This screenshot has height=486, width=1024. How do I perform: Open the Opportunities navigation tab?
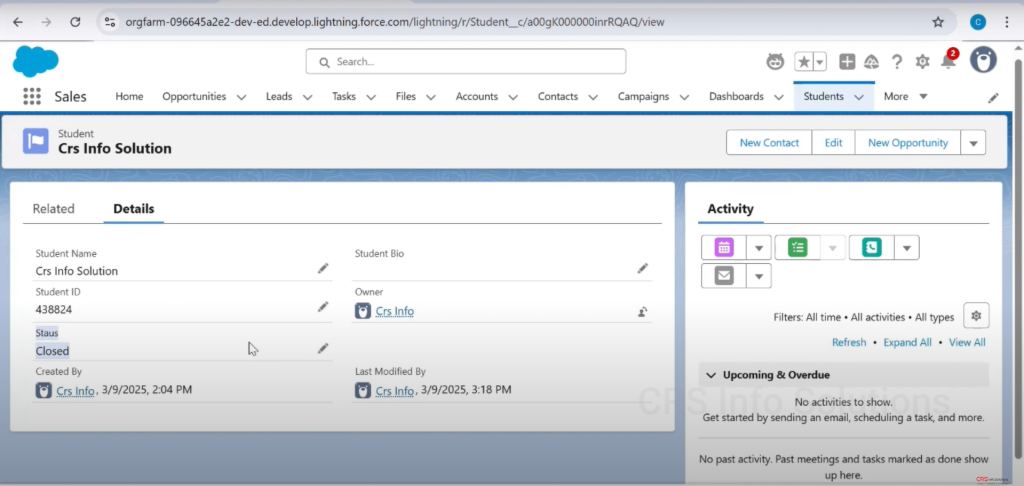click(194, 97)
